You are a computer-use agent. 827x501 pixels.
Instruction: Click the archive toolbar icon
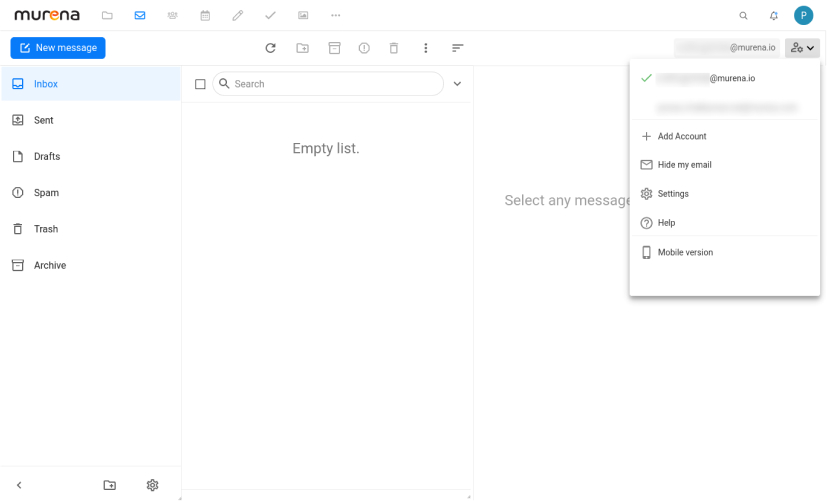click(x=335, y=48)
